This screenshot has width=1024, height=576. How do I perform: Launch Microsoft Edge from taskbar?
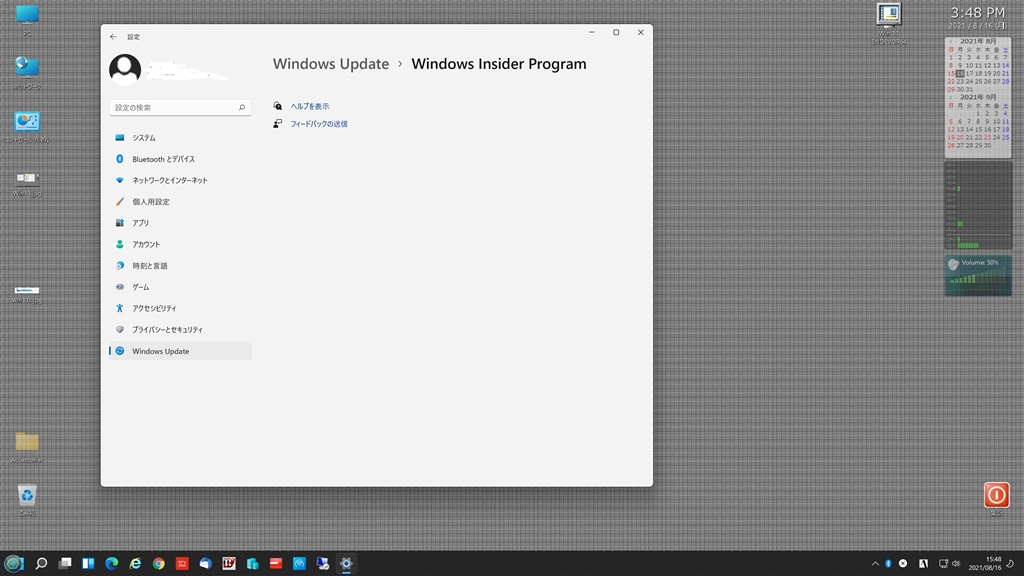[x=112, y=563]
